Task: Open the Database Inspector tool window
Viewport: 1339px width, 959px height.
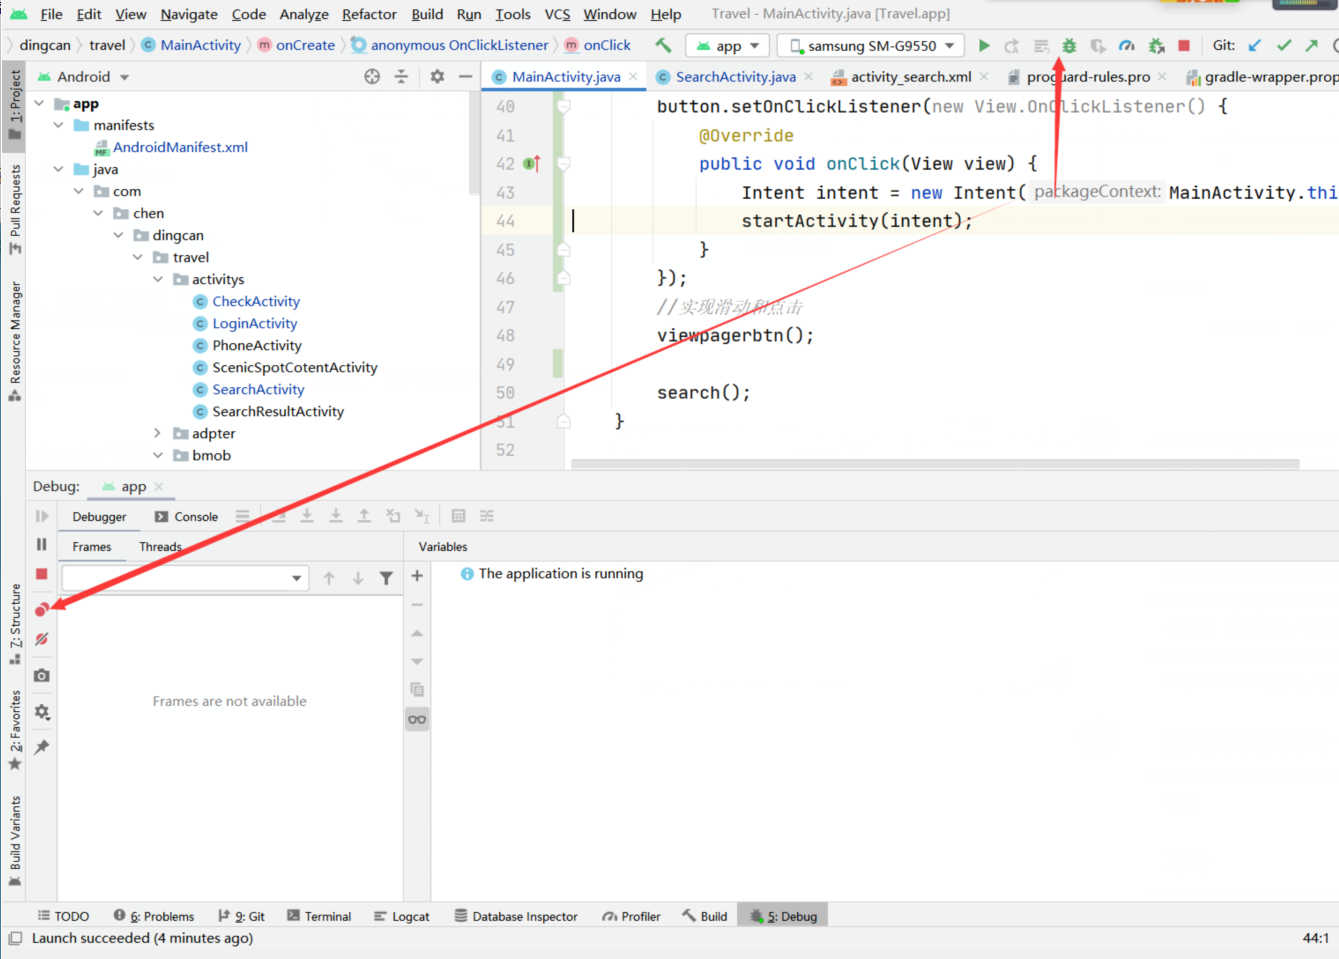Action: [x=516, y=916]
